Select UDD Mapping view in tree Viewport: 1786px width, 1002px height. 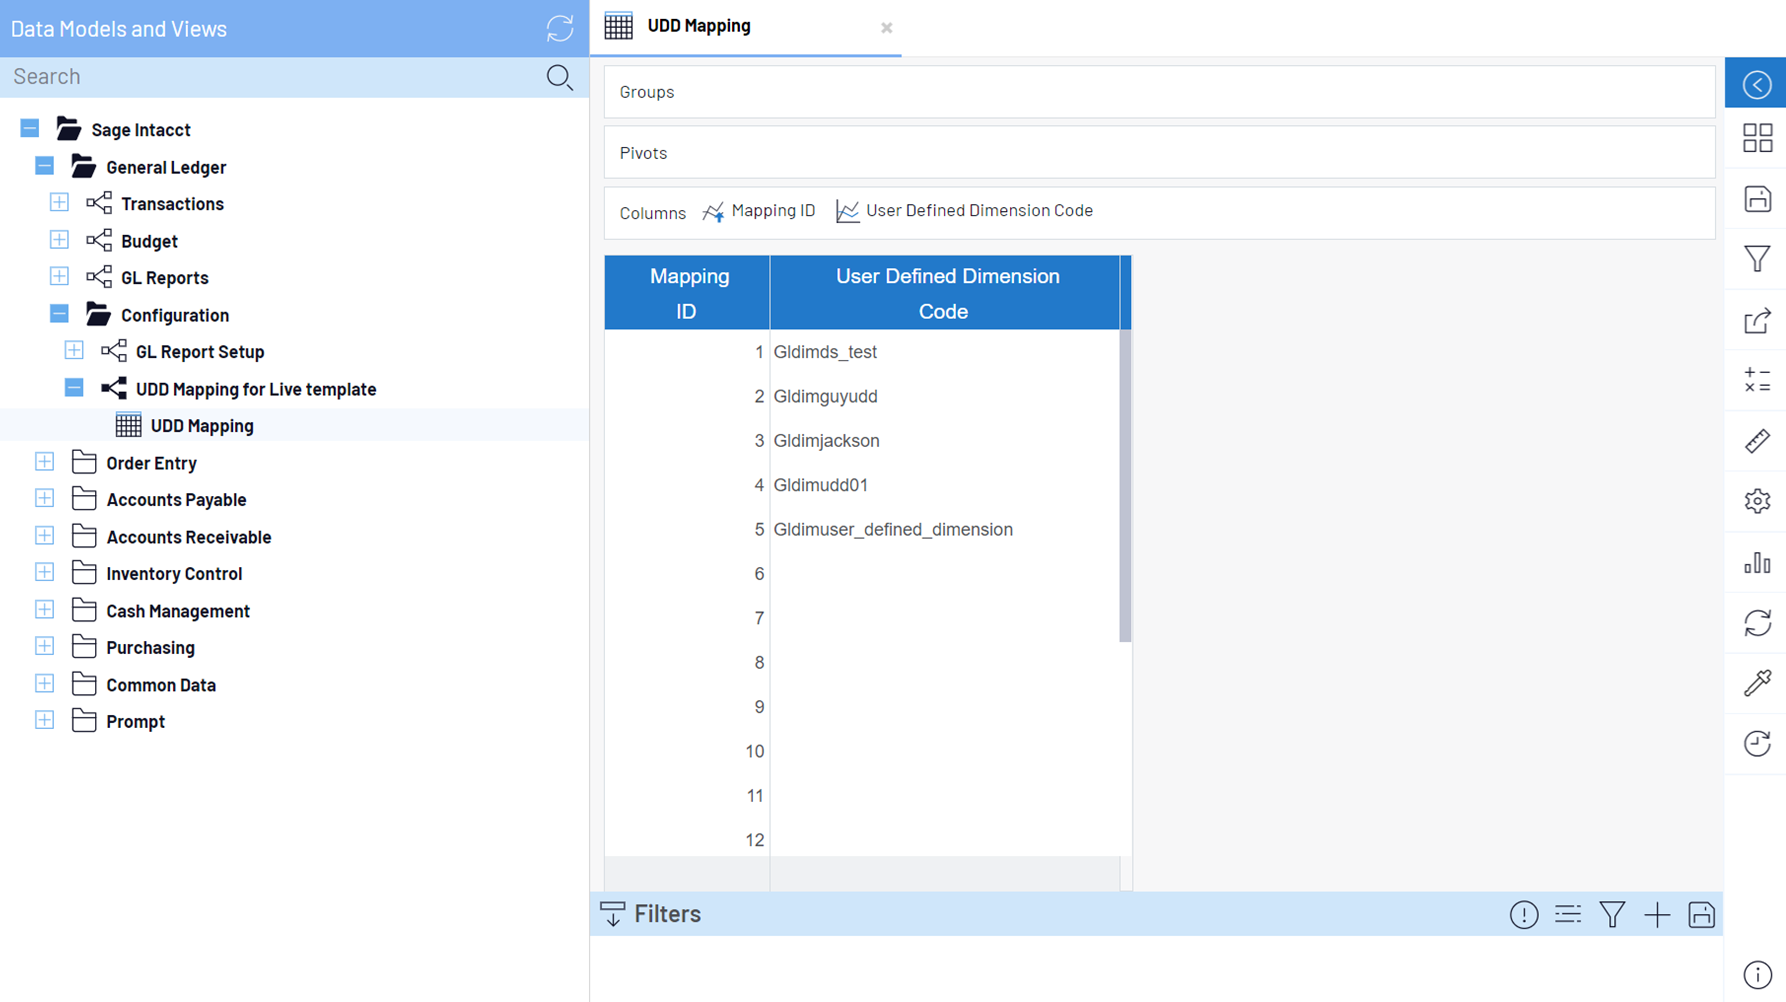[201, 426]
